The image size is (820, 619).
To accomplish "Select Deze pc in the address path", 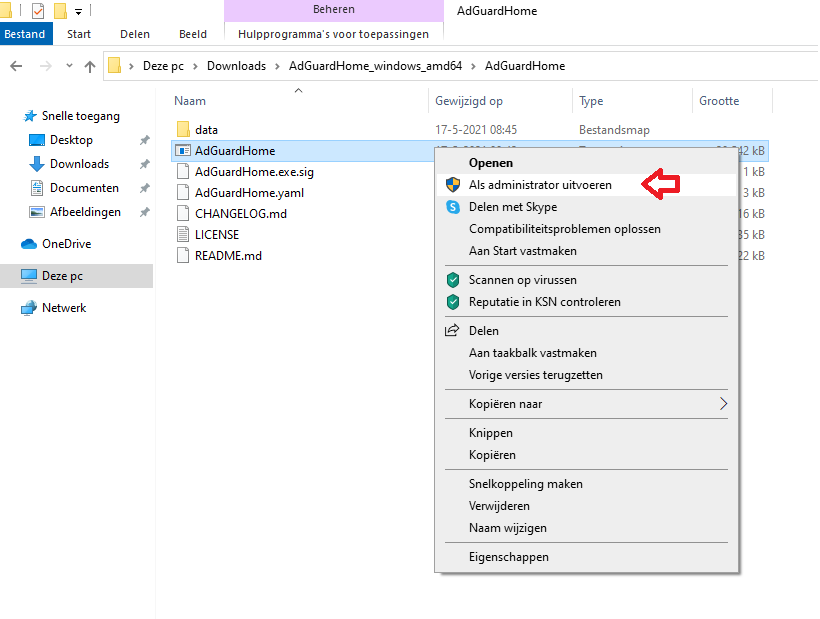I will 163,66.
